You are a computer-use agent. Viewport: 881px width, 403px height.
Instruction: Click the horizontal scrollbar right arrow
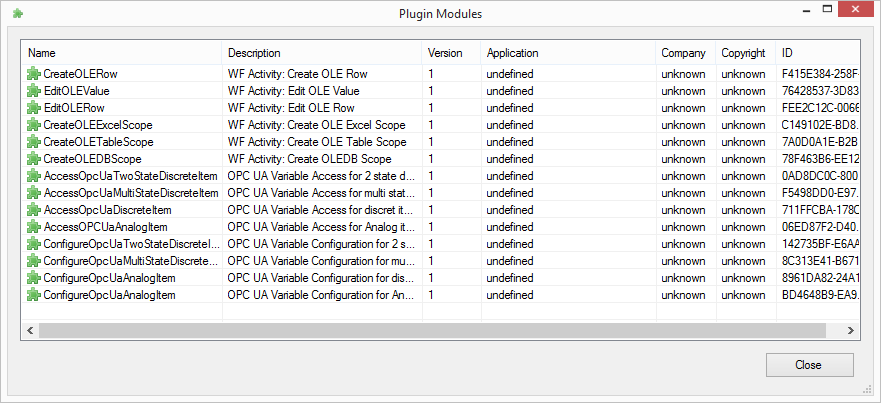(x=850, y=329)
